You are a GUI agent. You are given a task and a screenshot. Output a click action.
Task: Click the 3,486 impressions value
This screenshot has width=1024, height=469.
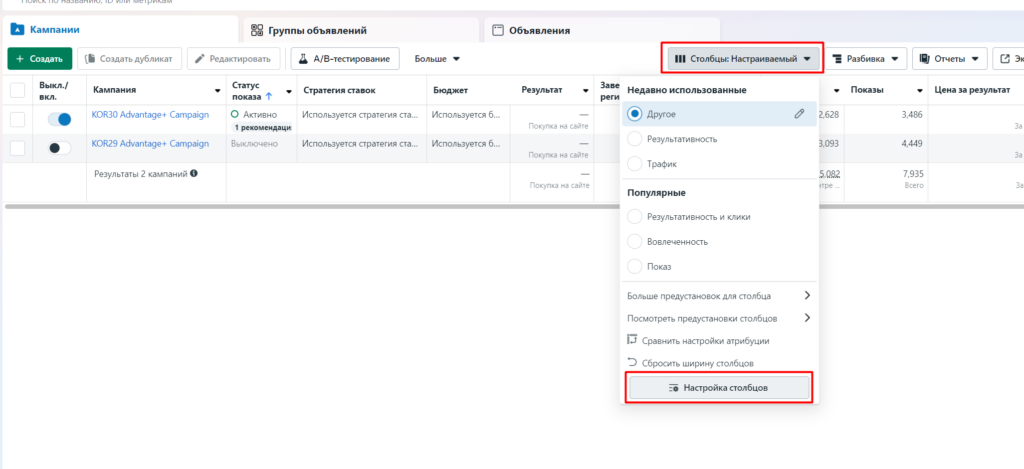[910, 114]
